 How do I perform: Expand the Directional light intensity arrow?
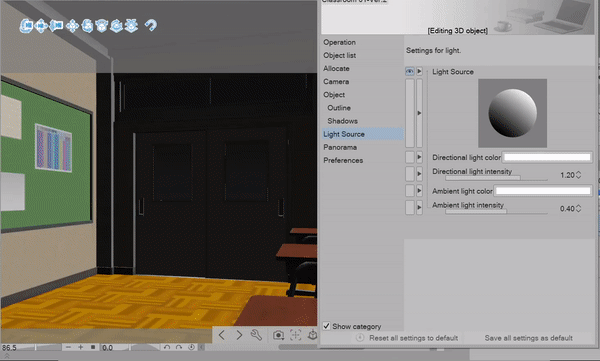pyautogui.click(x=419, y=174)
